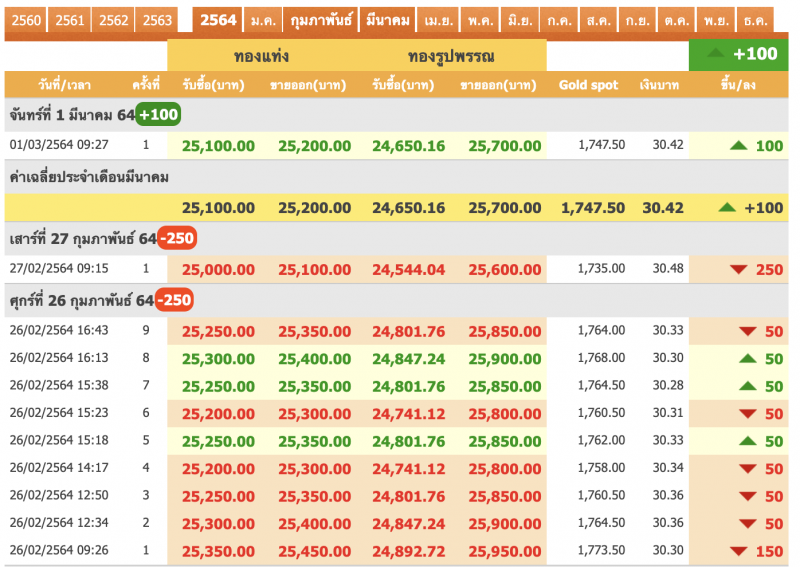Click the จันทร์ที่ 1 มีนาคม 64 date heading
This screenshot has height=567, width=800.
click(72, 115)
